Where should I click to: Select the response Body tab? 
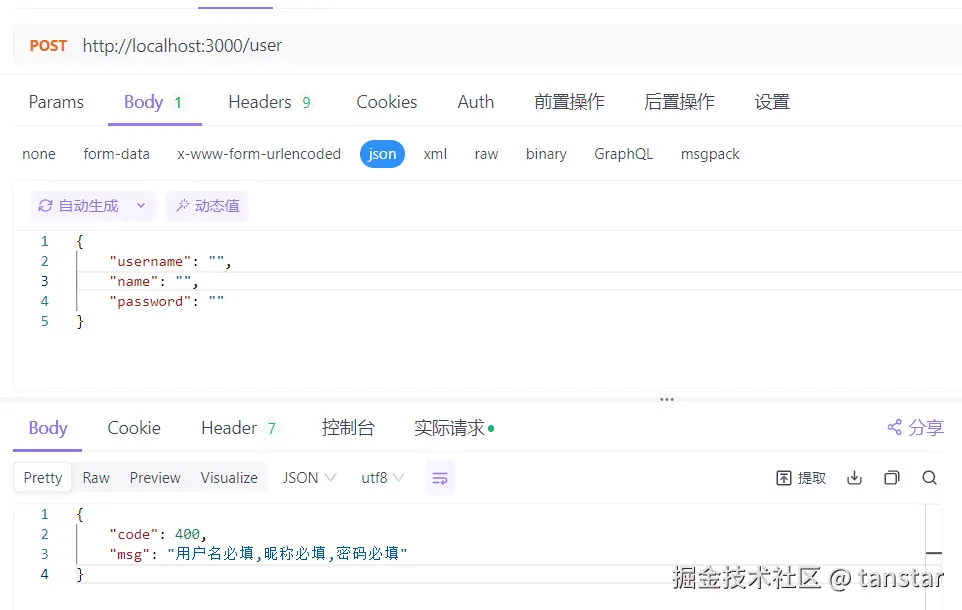pos(48,428)
